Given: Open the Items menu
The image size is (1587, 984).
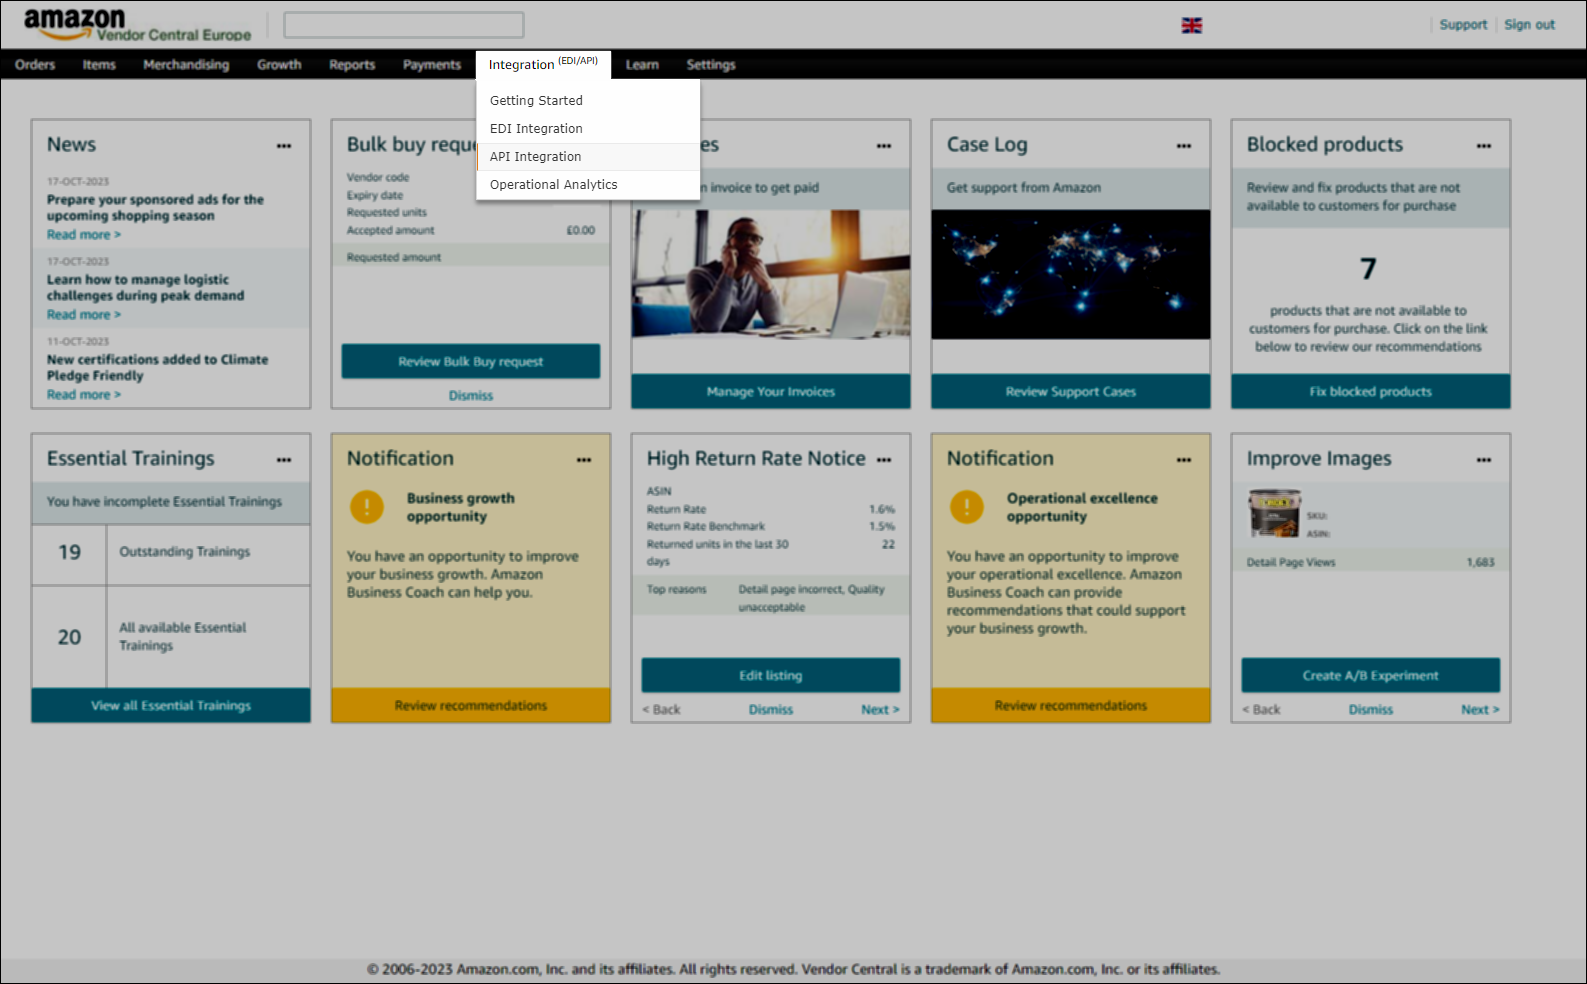Looking at the screenshot, I should click(99, 65).
